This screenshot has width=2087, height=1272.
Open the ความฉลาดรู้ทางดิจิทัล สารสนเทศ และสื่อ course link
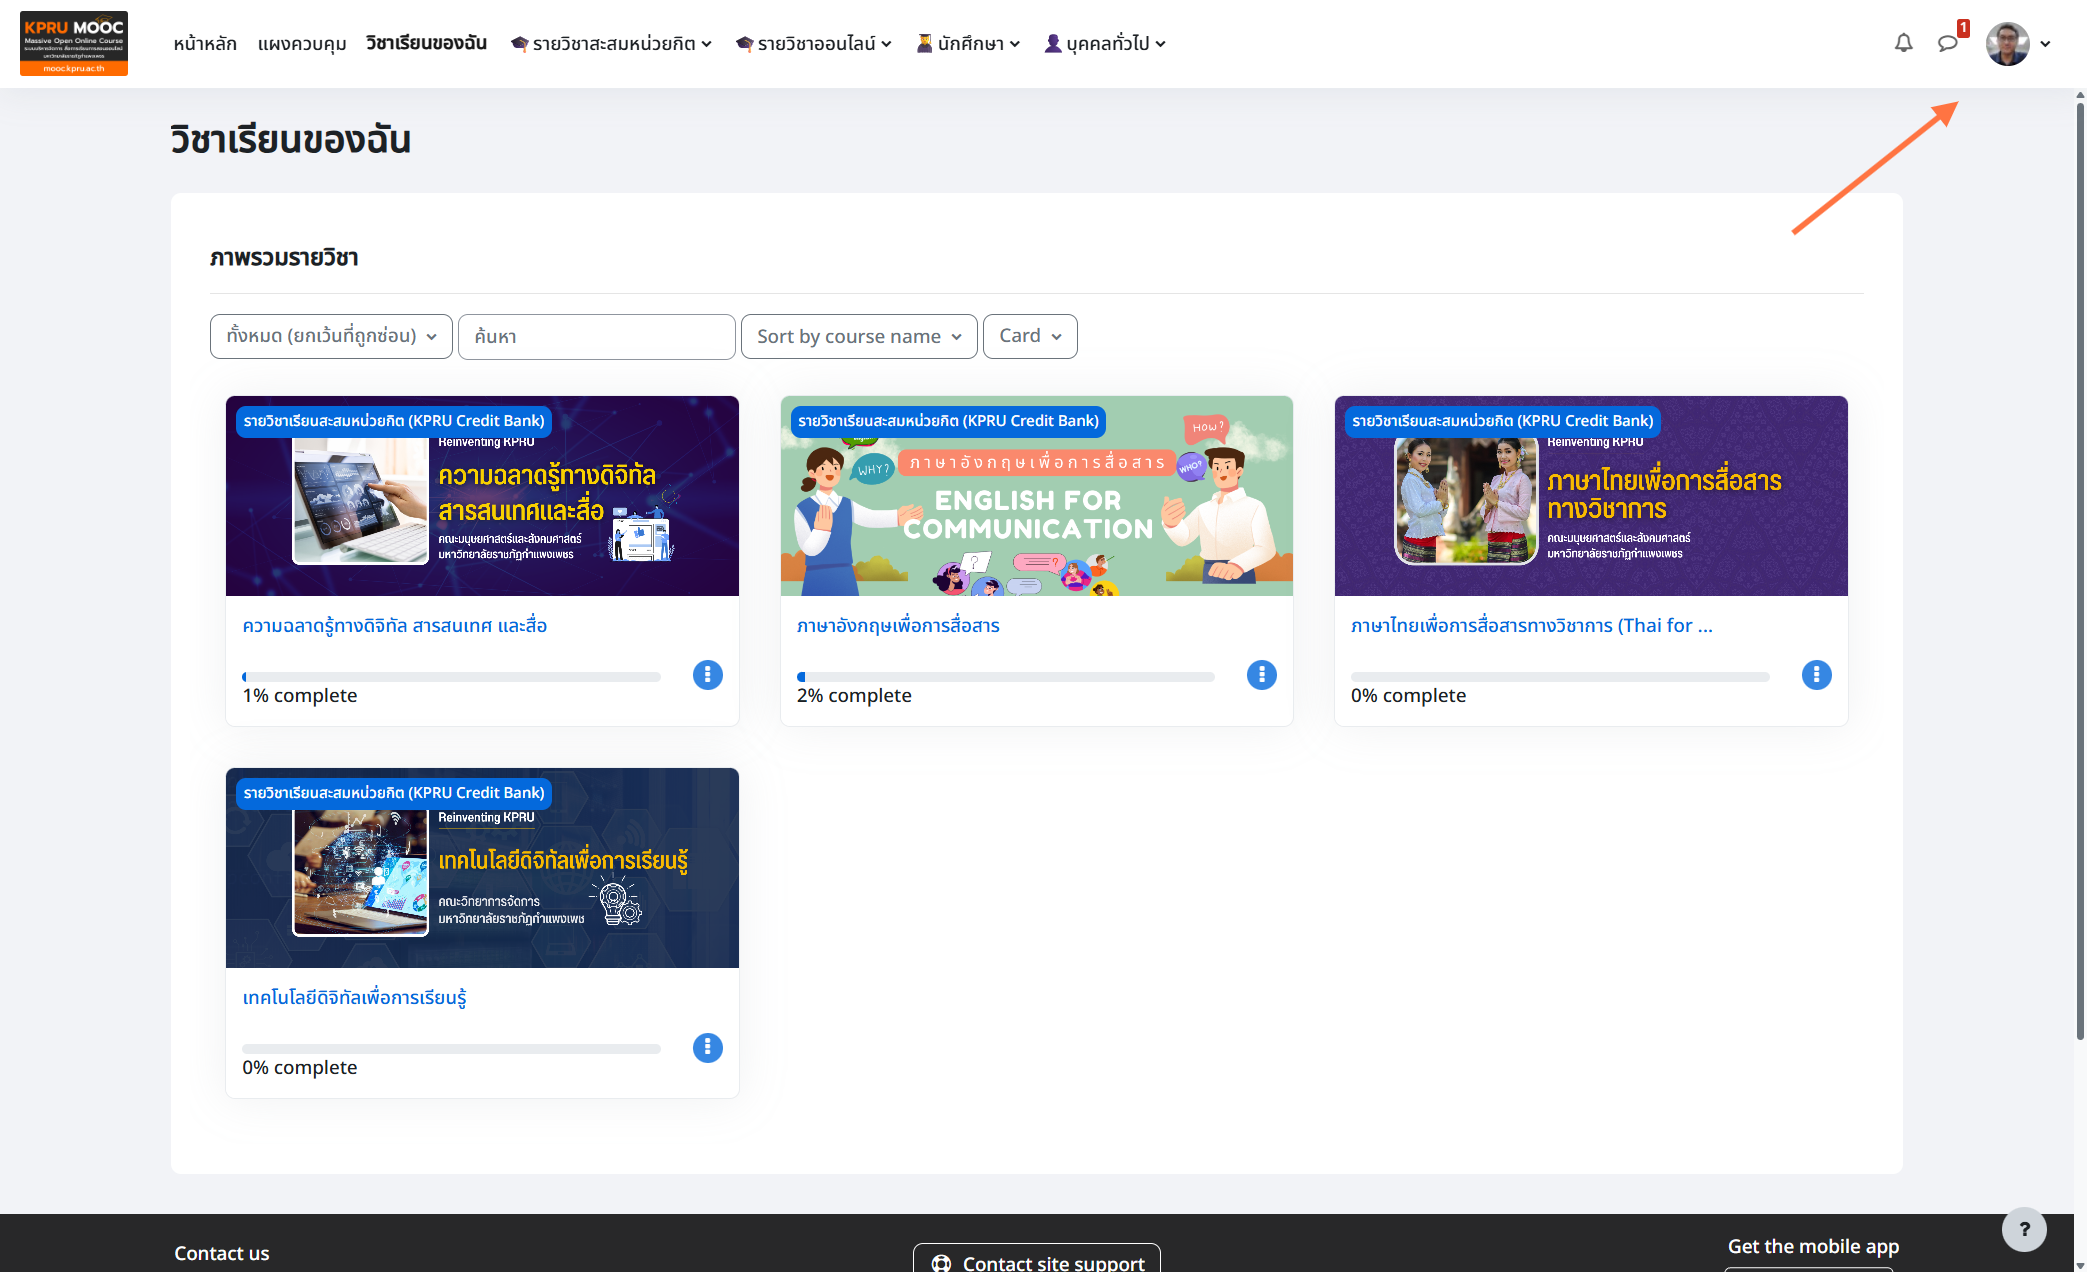395,625
